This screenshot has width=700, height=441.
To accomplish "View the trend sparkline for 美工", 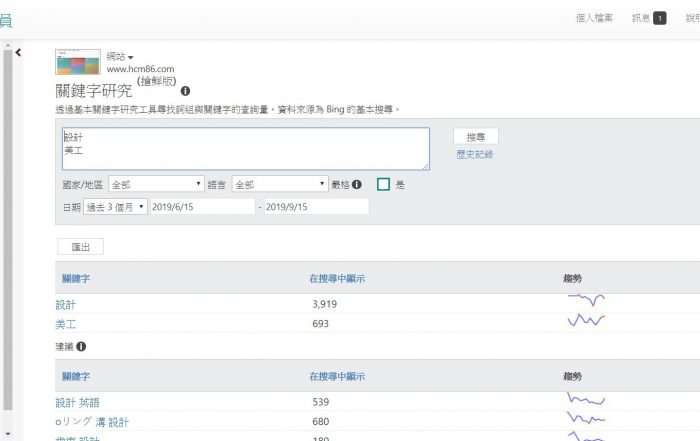I will point(586,321).
